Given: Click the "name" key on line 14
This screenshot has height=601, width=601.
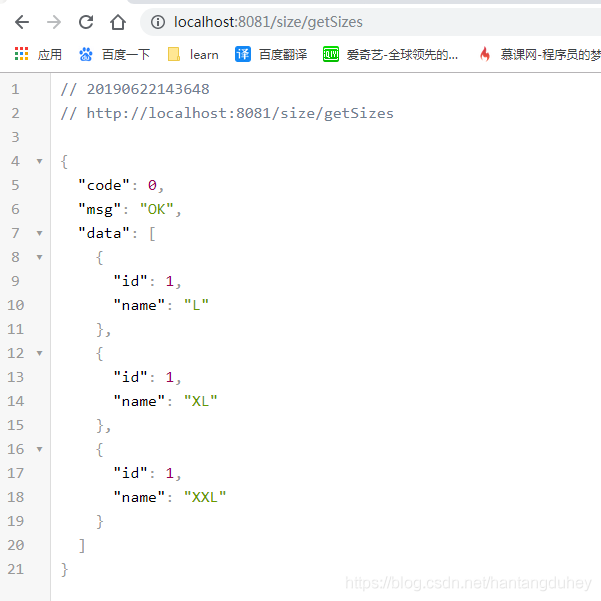Looking at the screenshot, I should [x=139, y=401].
